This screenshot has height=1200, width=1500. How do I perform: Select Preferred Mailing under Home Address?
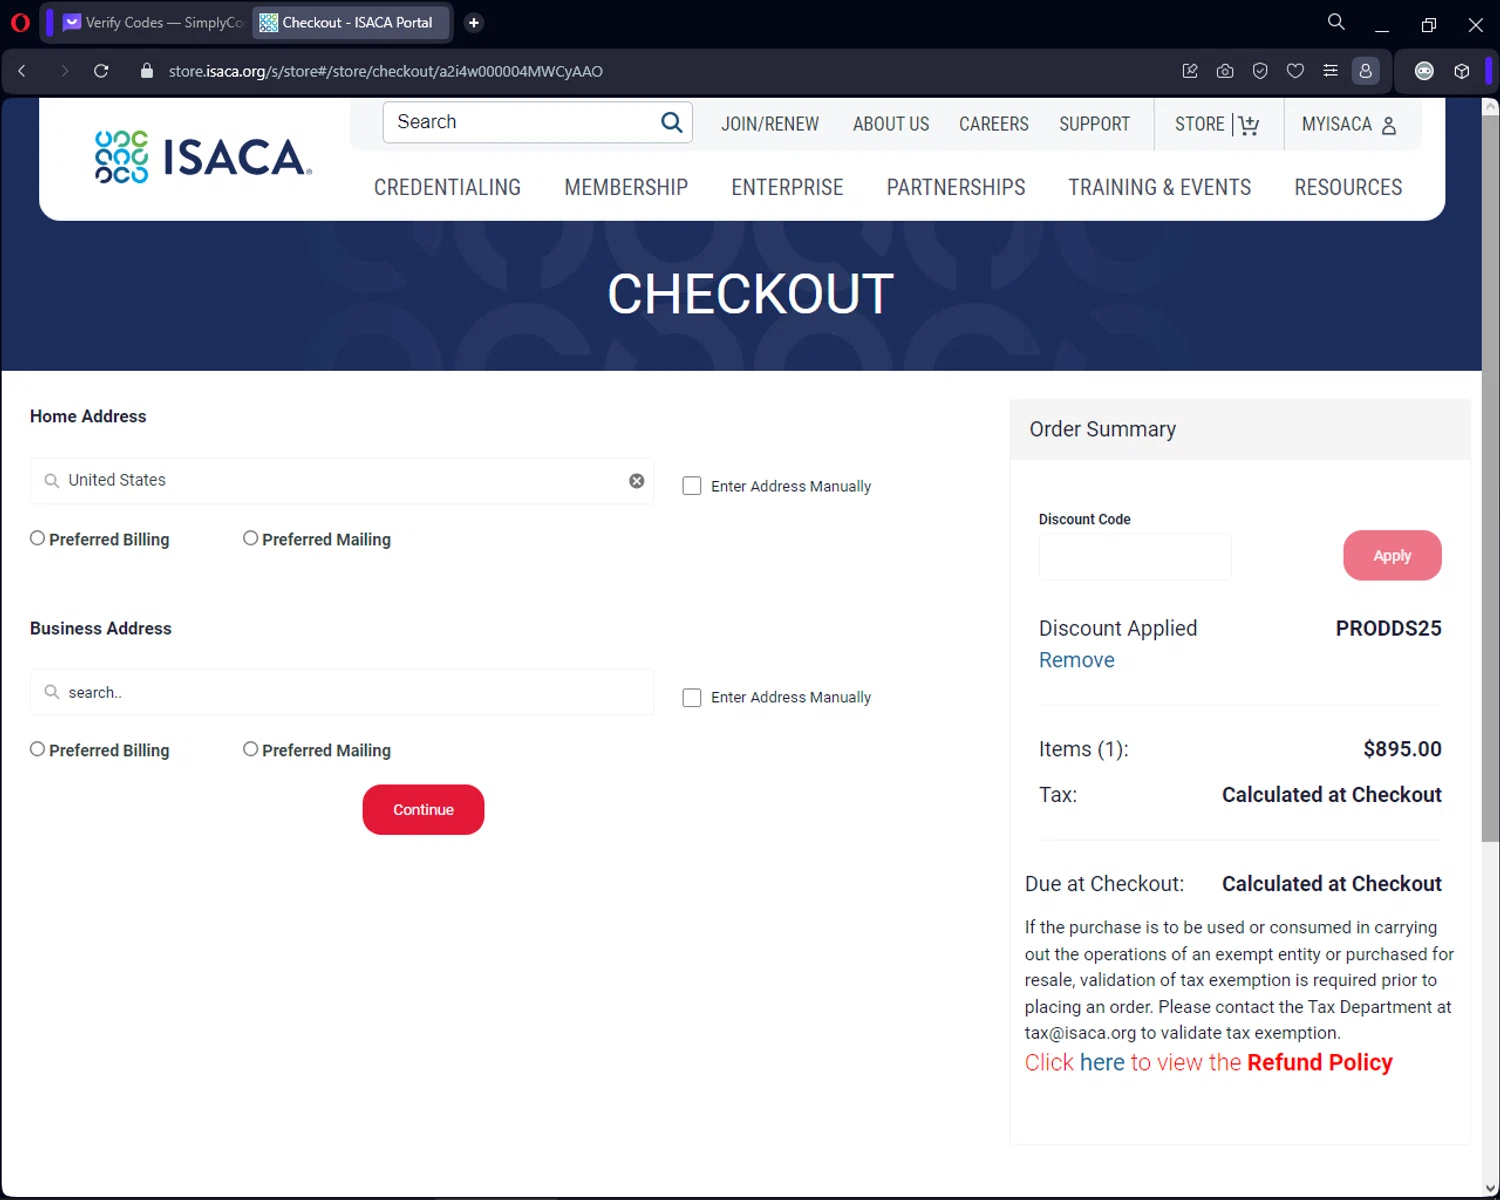coord(250,538)
